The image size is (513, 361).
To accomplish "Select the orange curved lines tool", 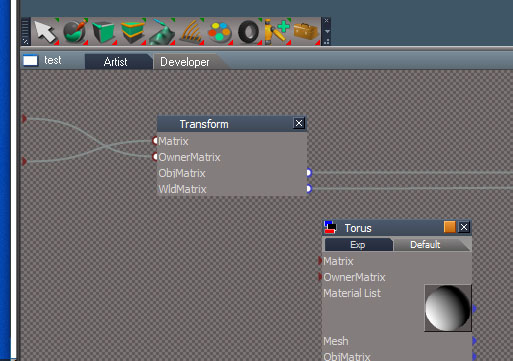I will pyautogui.click(x=191, y=32).
